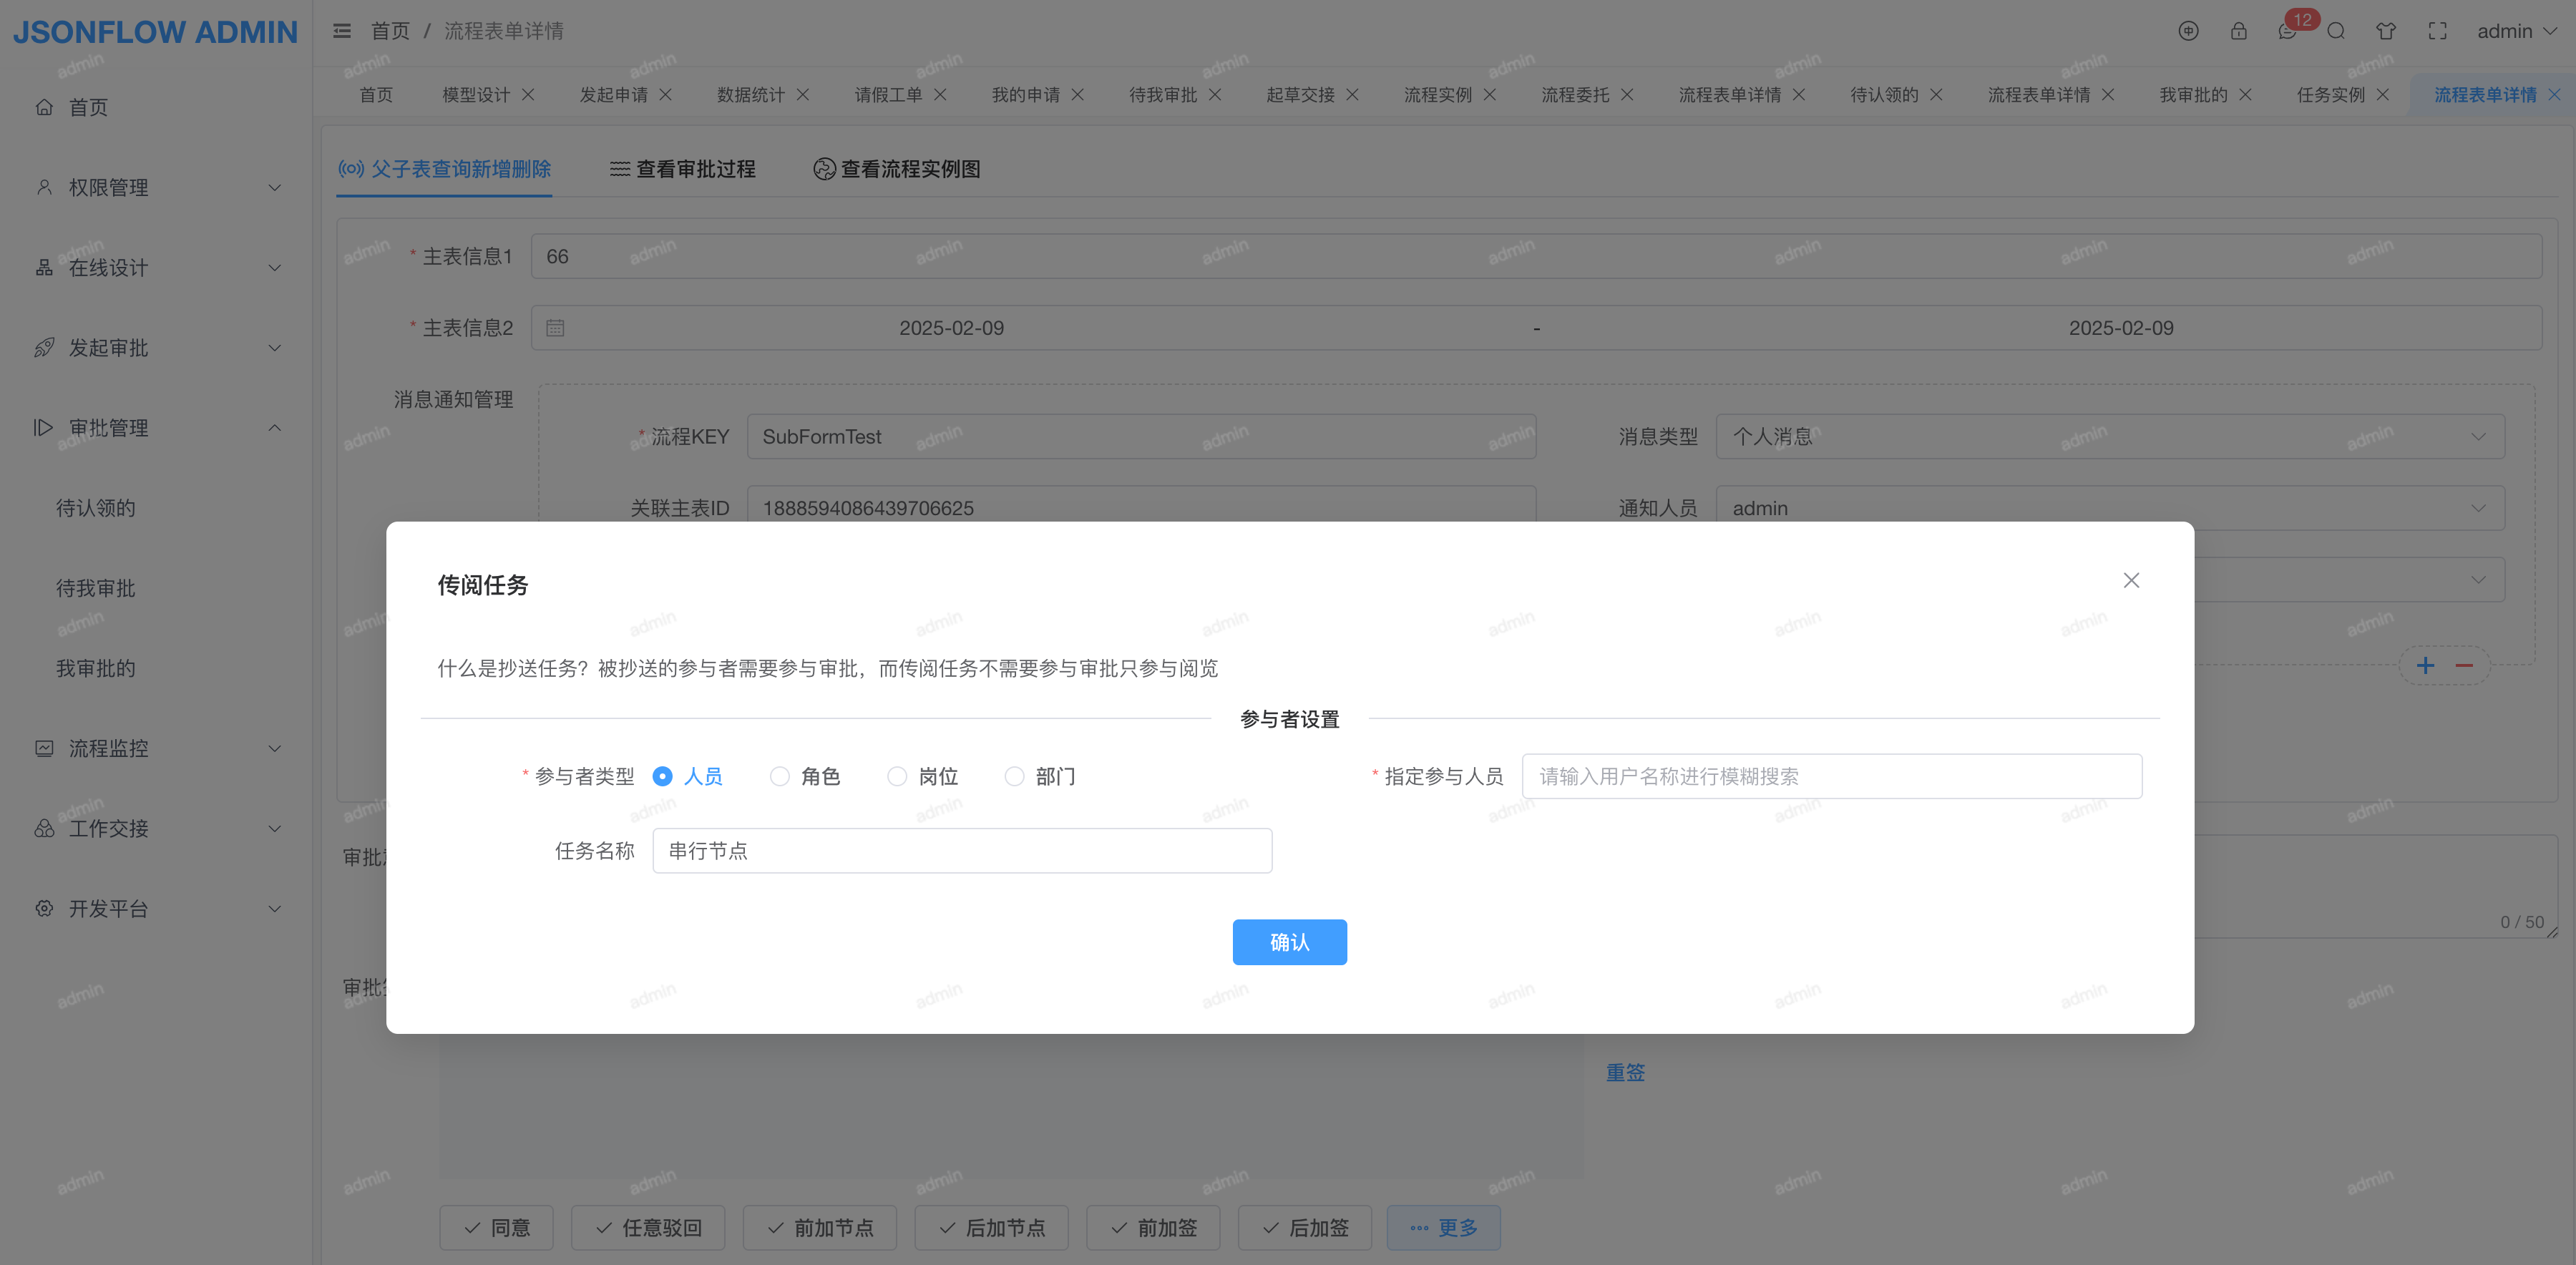2576x1265 pixels.
Task: Open the lock screen icon
Action: tap(2238, 31)
